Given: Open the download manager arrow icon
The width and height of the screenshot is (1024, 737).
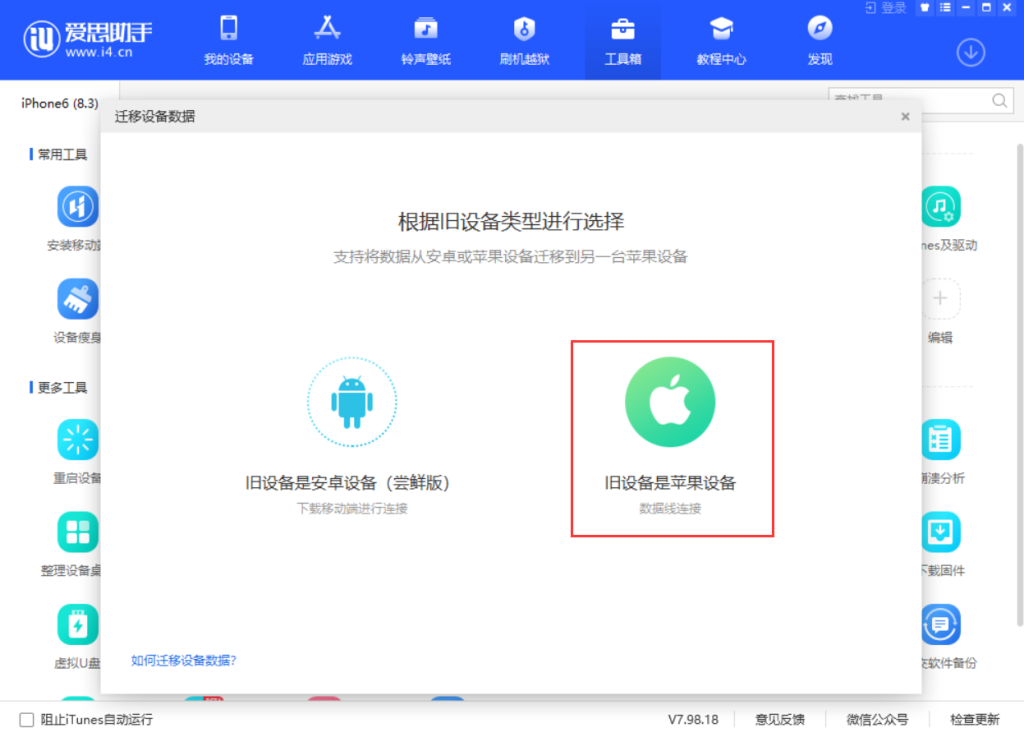Looking at the screenshot, I should [970, 52].
